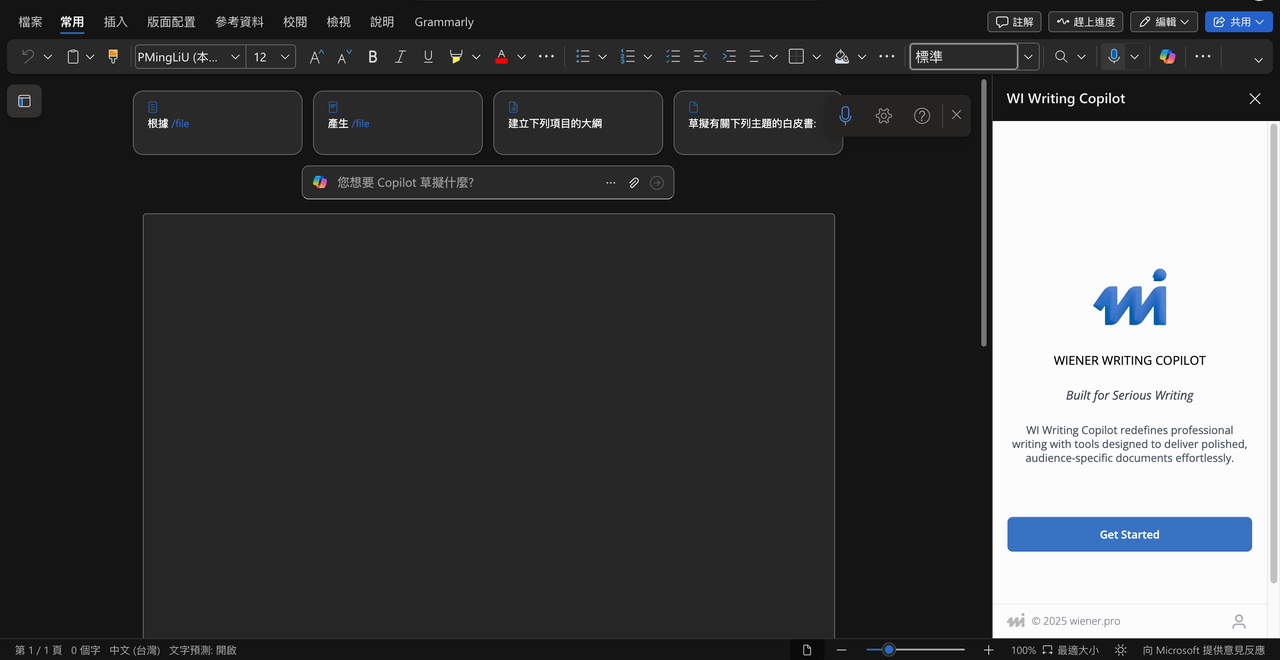The width and height of the screenshot is (1280, 660).
Task: Insert a checklist from the toolbar
Action: (673, 57)
